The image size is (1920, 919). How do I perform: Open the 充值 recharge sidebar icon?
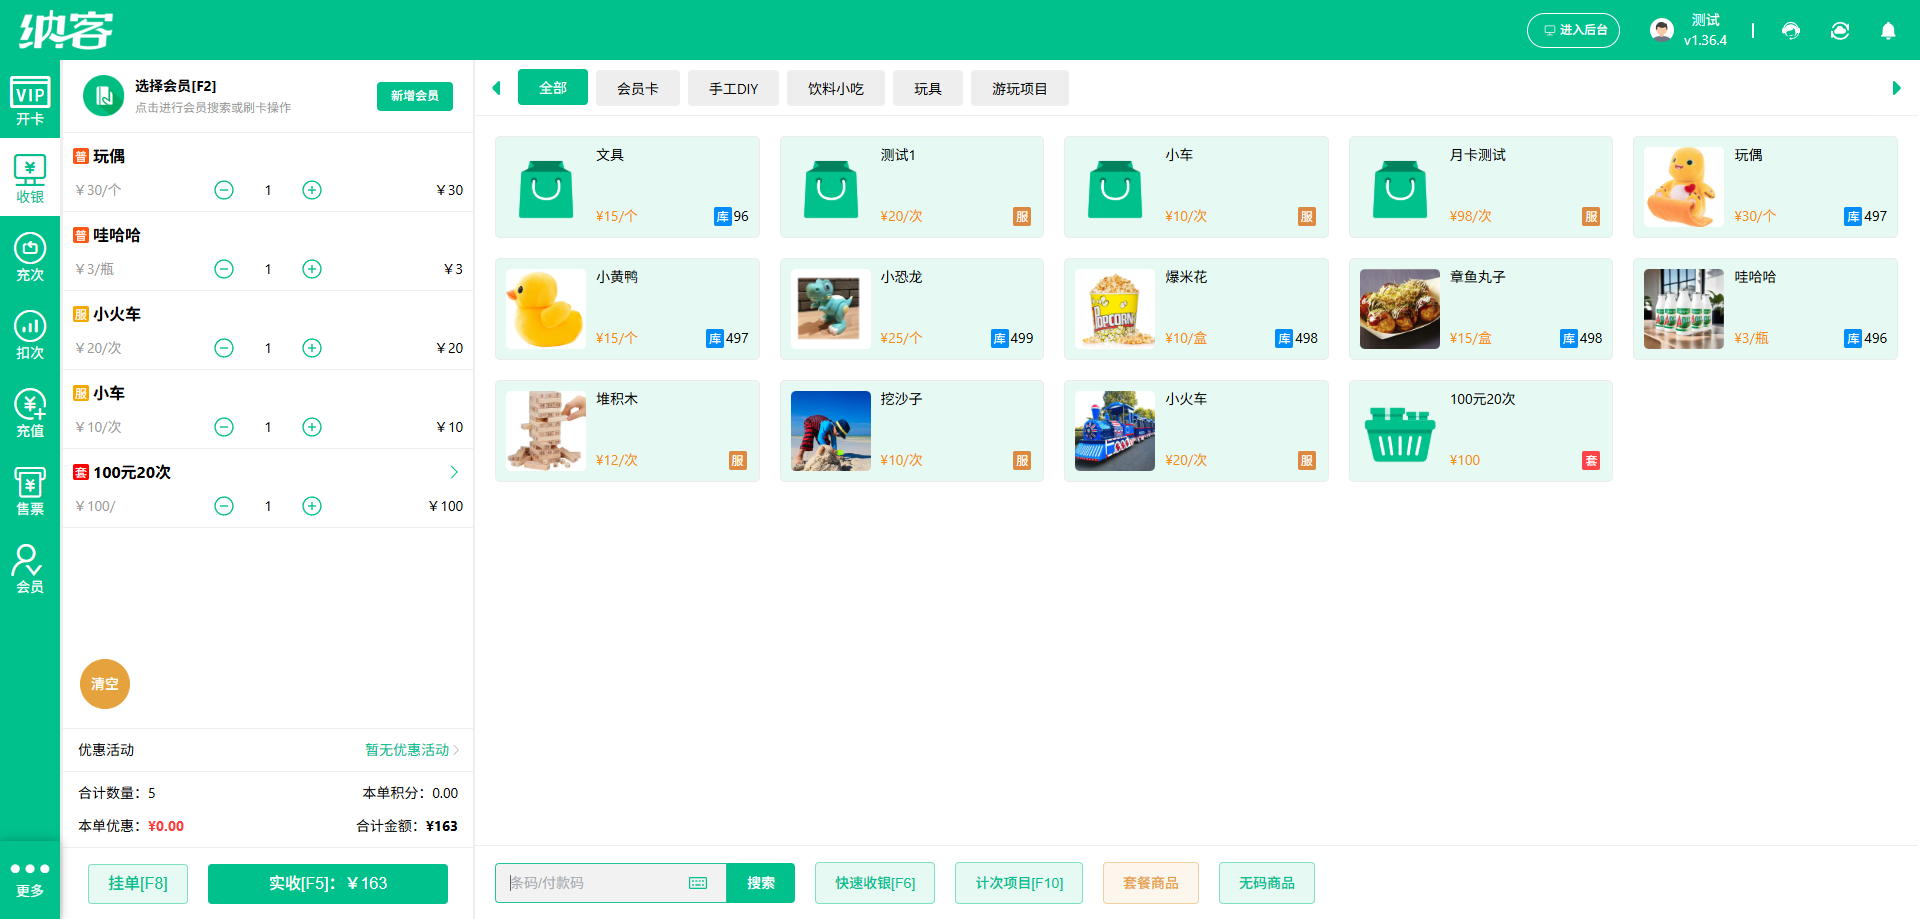pyautogui.click(x=30, y=413)
